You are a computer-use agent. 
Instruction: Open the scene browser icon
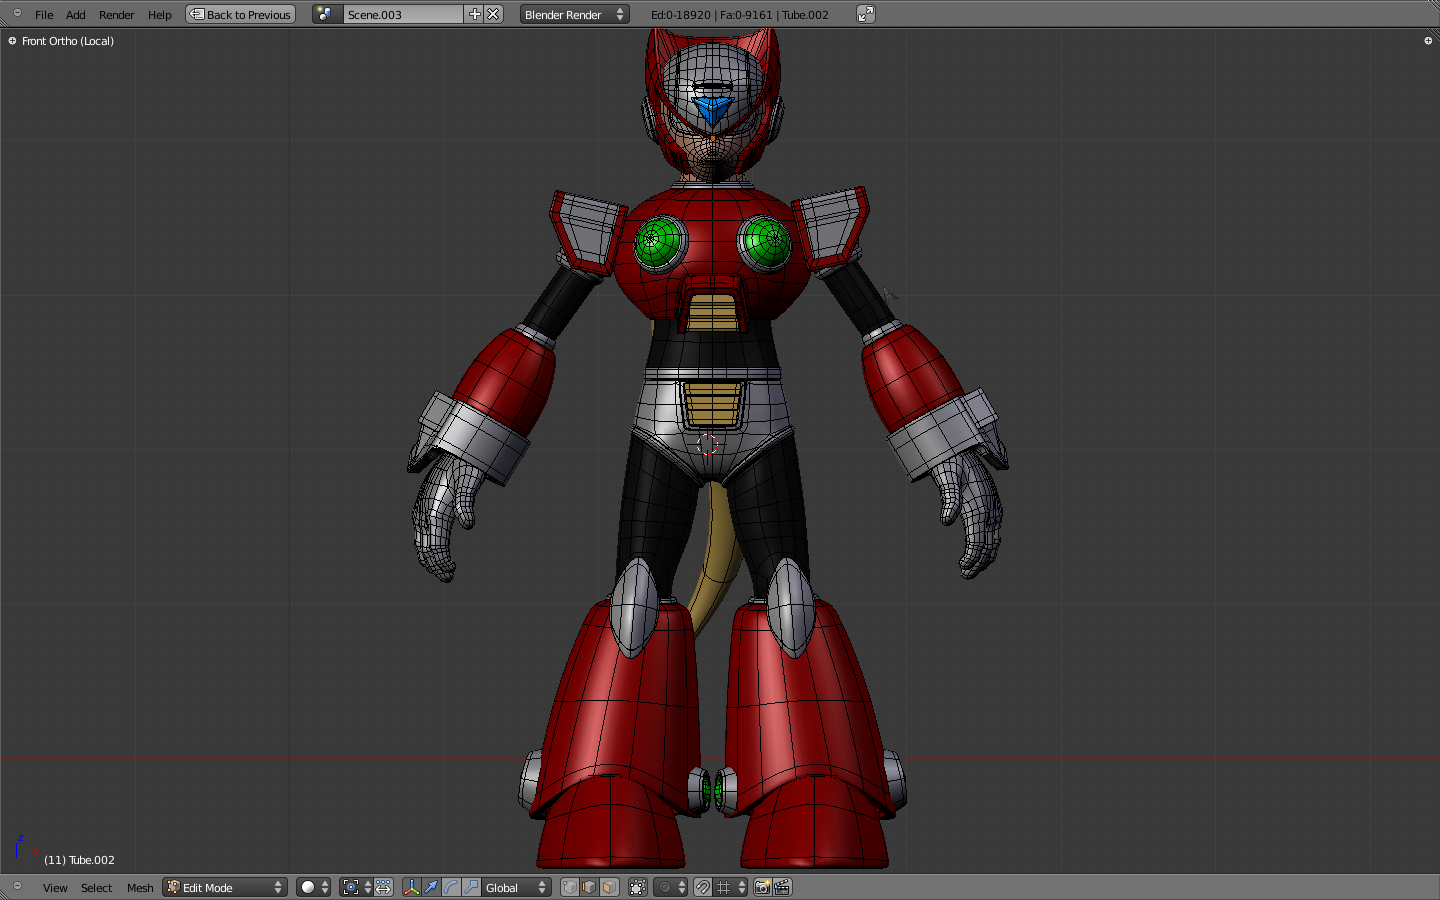[325, 14]
